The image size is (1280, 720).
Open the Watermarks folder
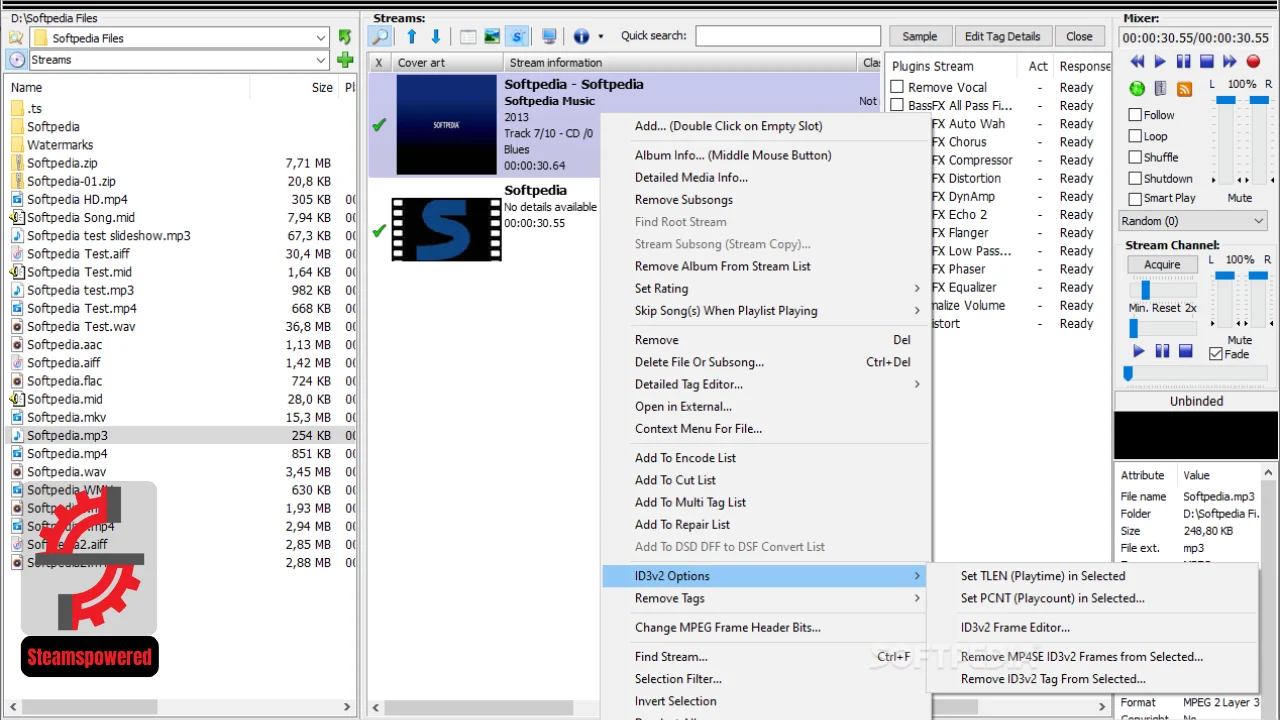(x=60, y=145)
